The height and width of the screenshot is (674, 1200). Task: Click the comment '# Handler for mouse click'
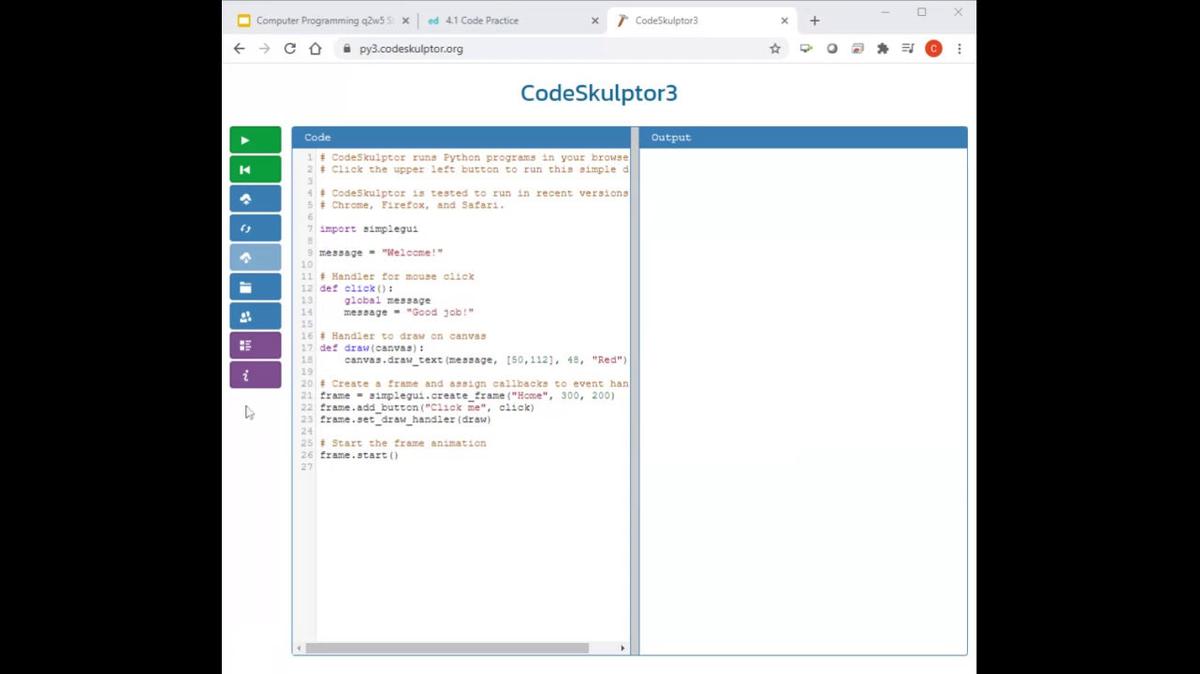tap(397, 277)
